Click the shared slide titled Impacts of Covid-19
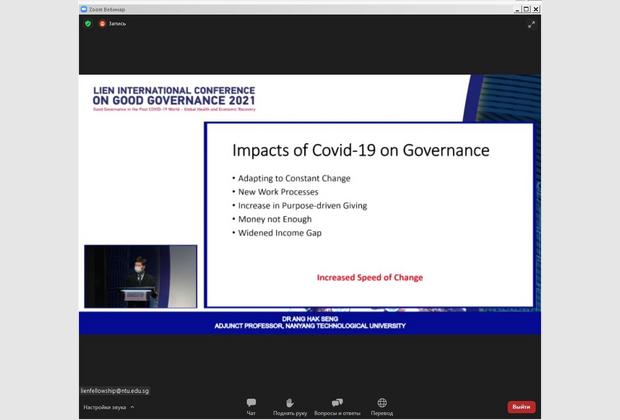The height and width of the screenshot is (420, 620). tap(368, 214)
